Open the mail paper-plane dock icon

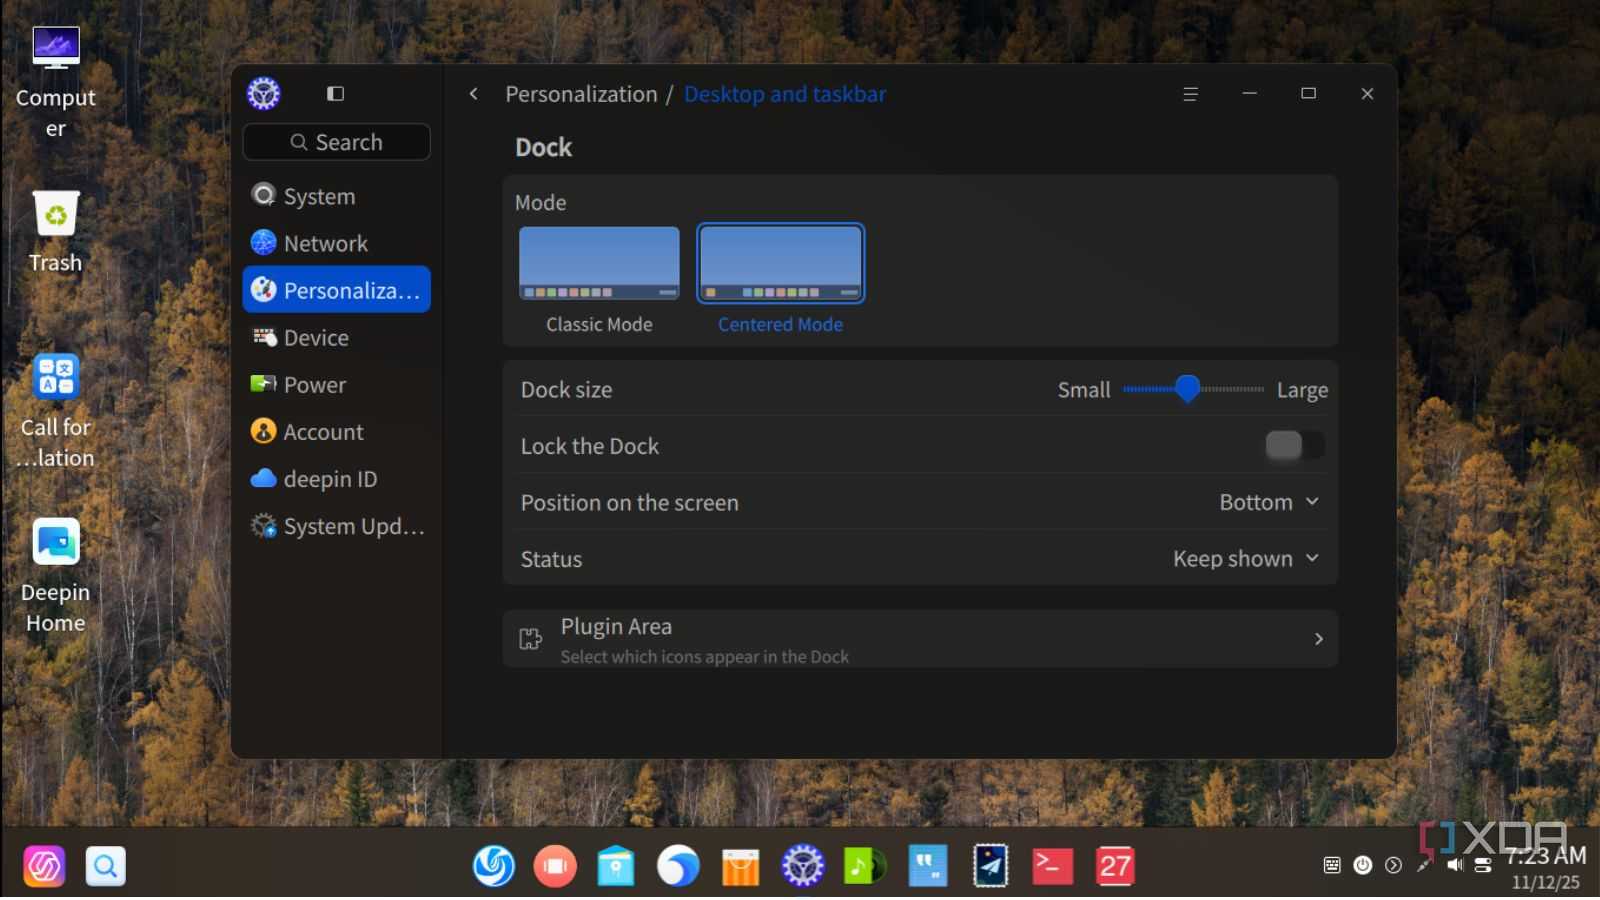[991, 866]
